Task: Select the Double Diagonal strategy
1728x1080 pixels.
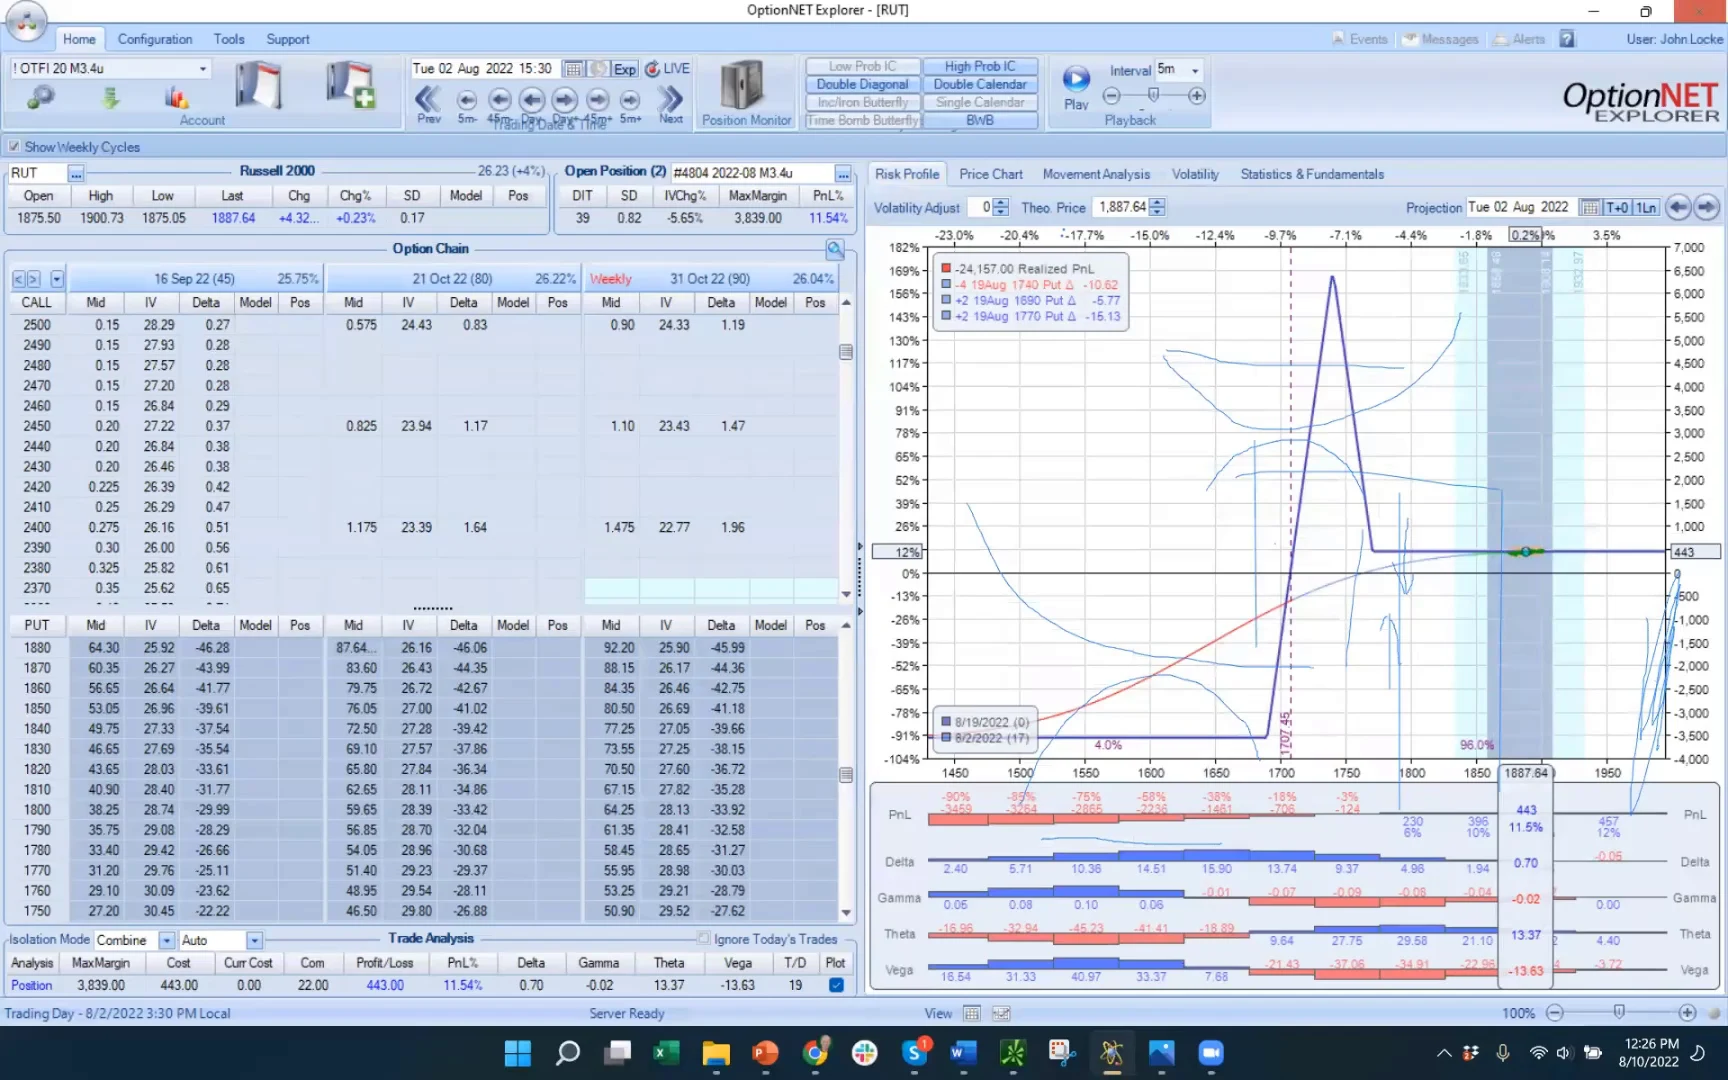Action: (862, 84)
